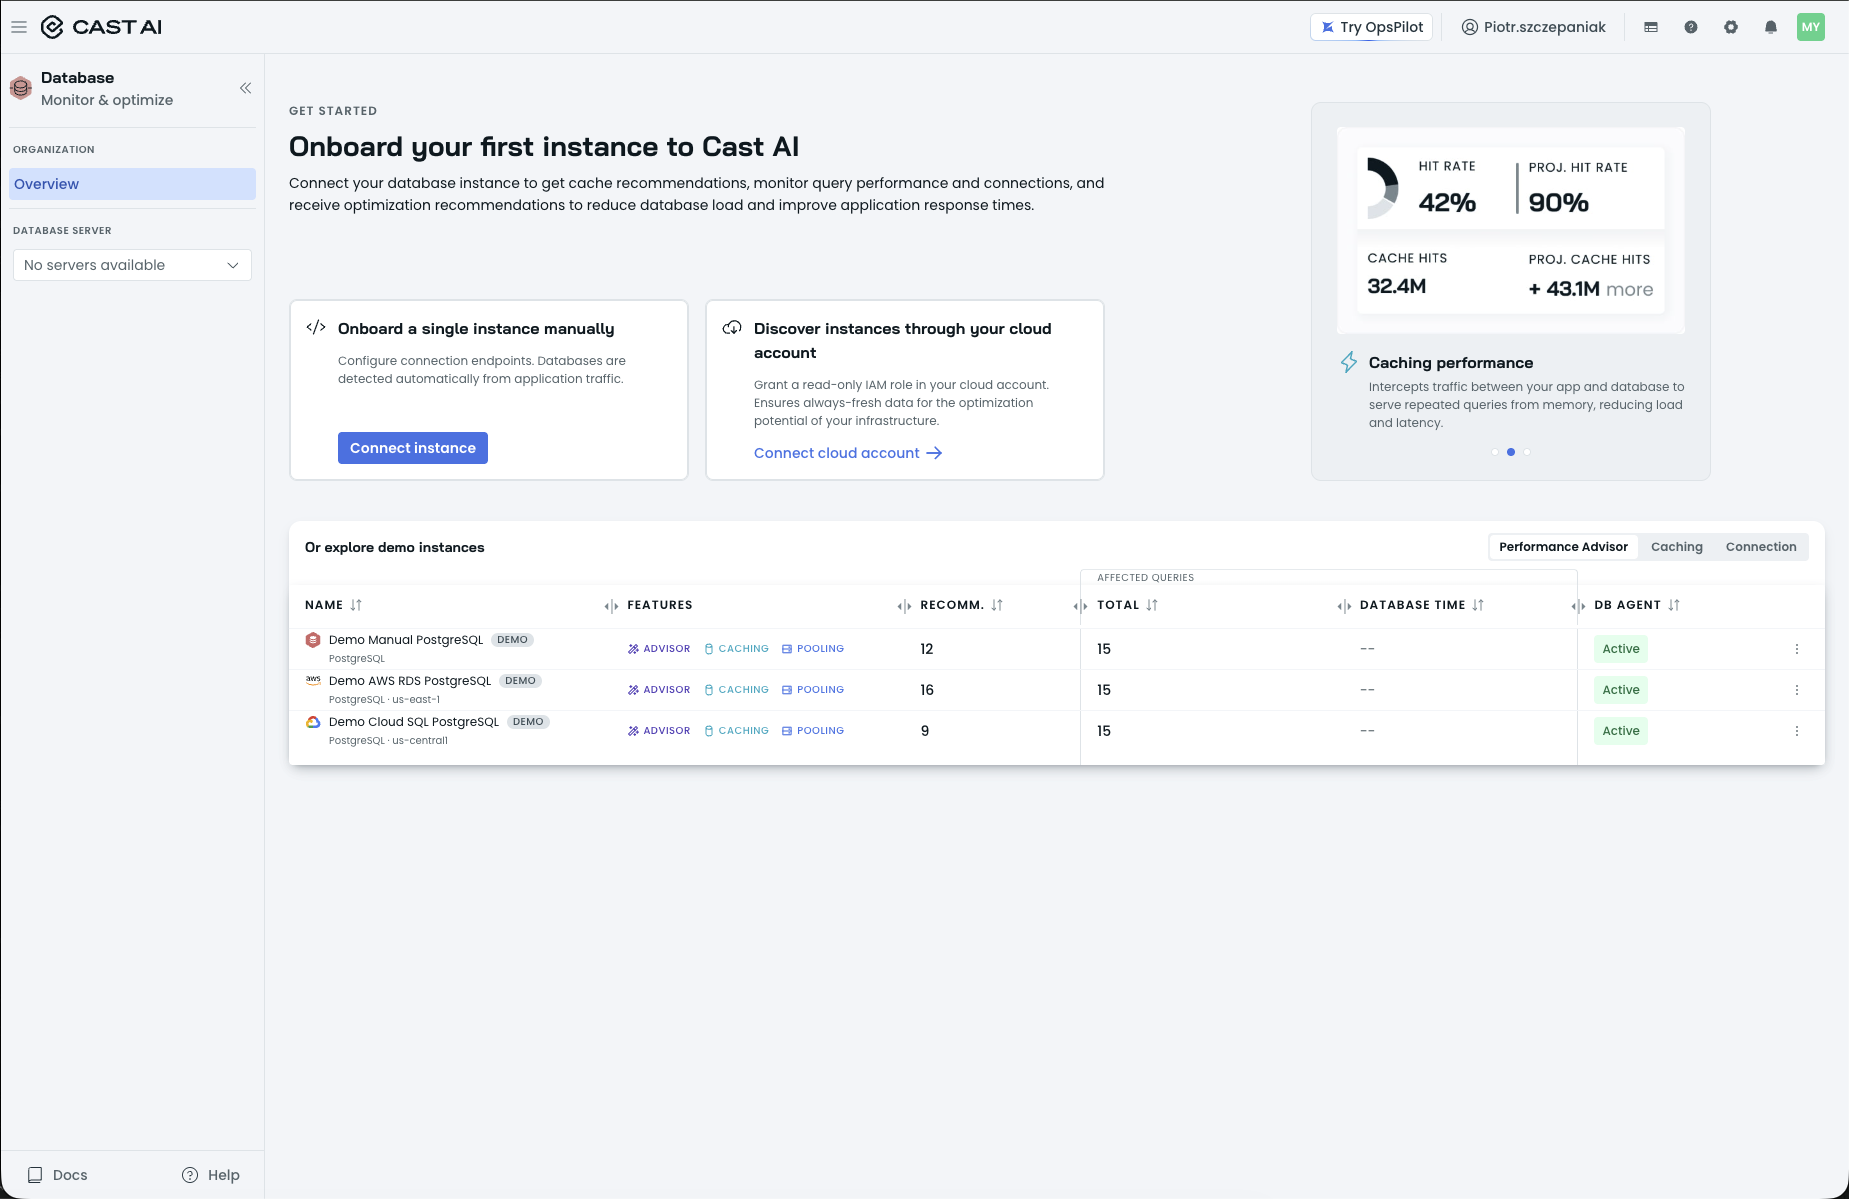1849x1199 pixels.
Task: Click the Connect instance button
Action: (413, 448)
